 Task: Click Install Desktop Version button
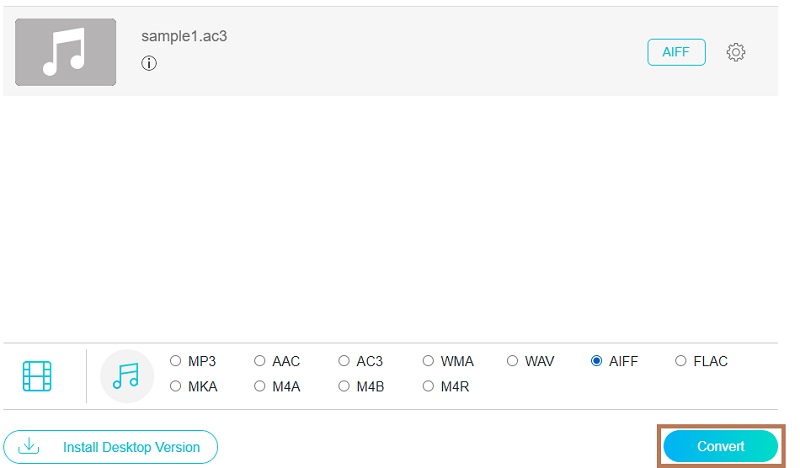coord(110,447)
